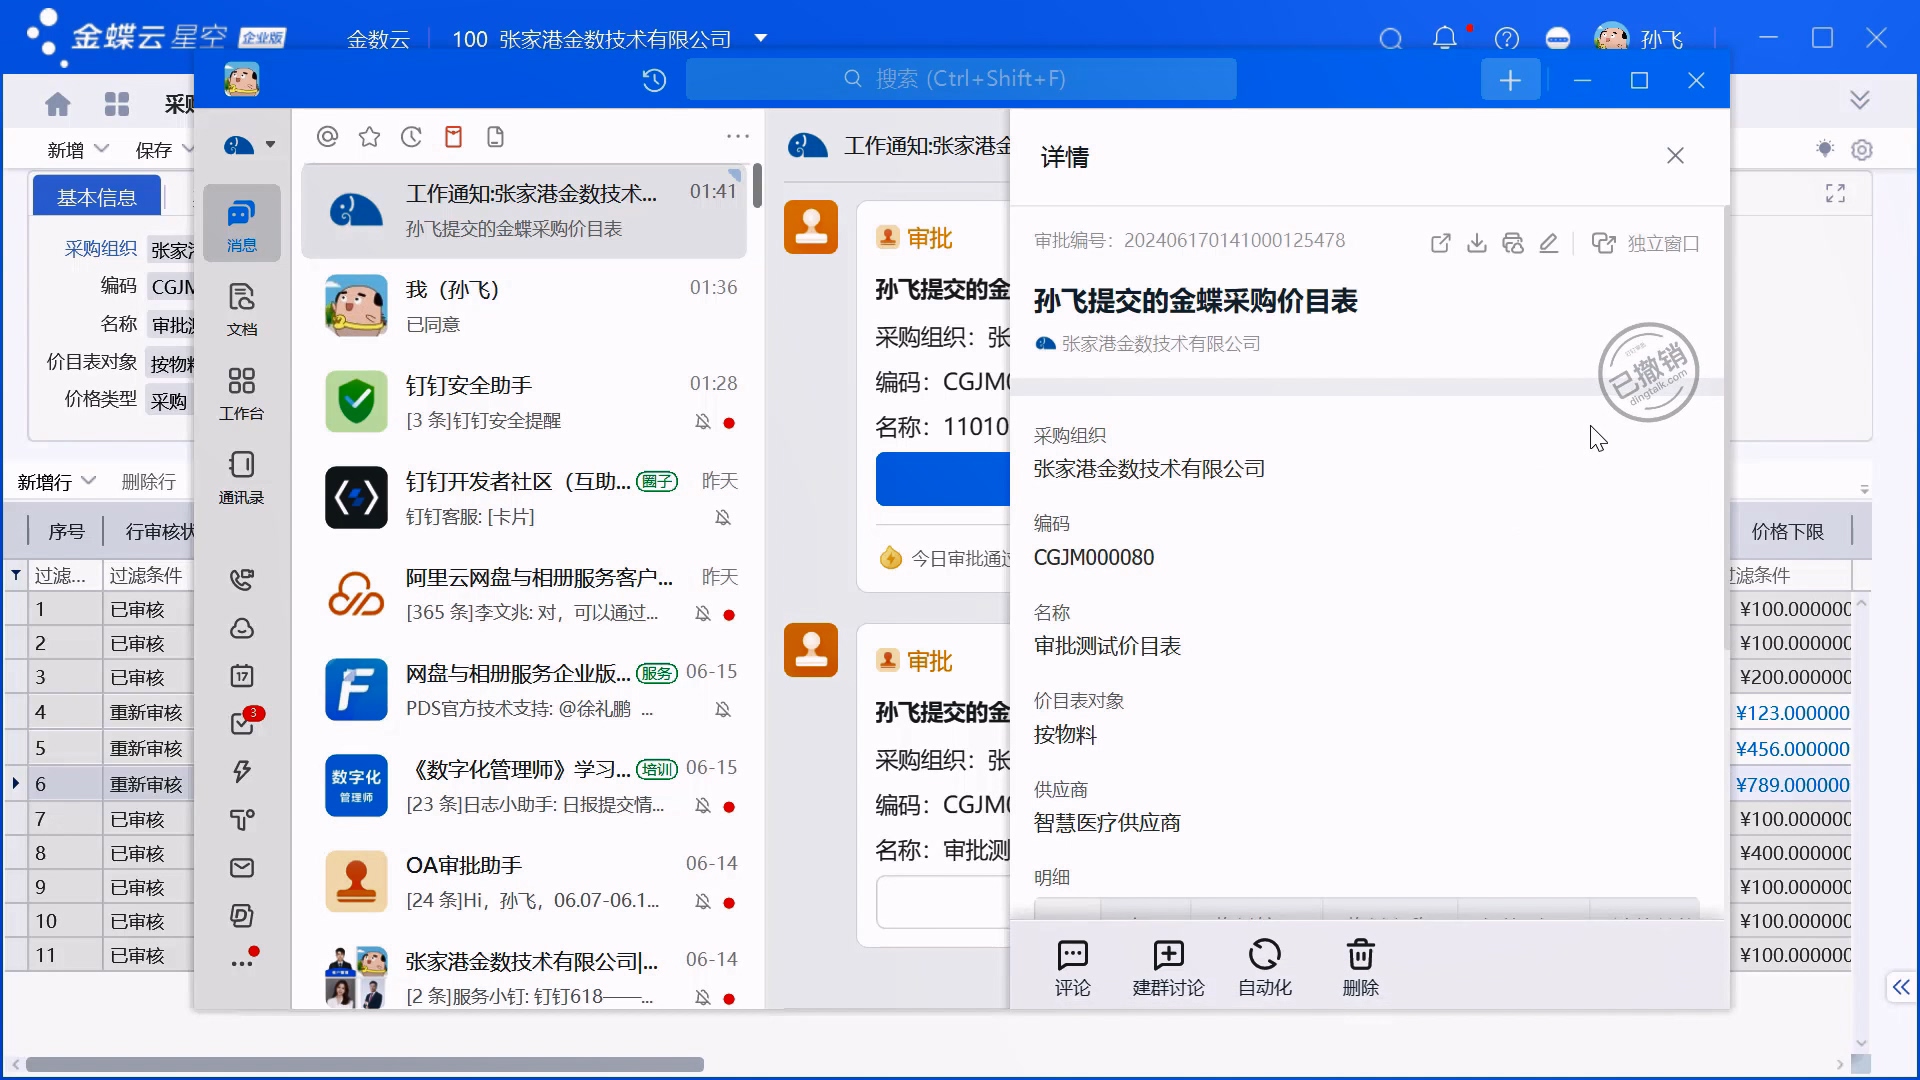Select the 基本信息 tab
The height and width of the screenshot is (1080, 1920).
[x=97, y=197]
